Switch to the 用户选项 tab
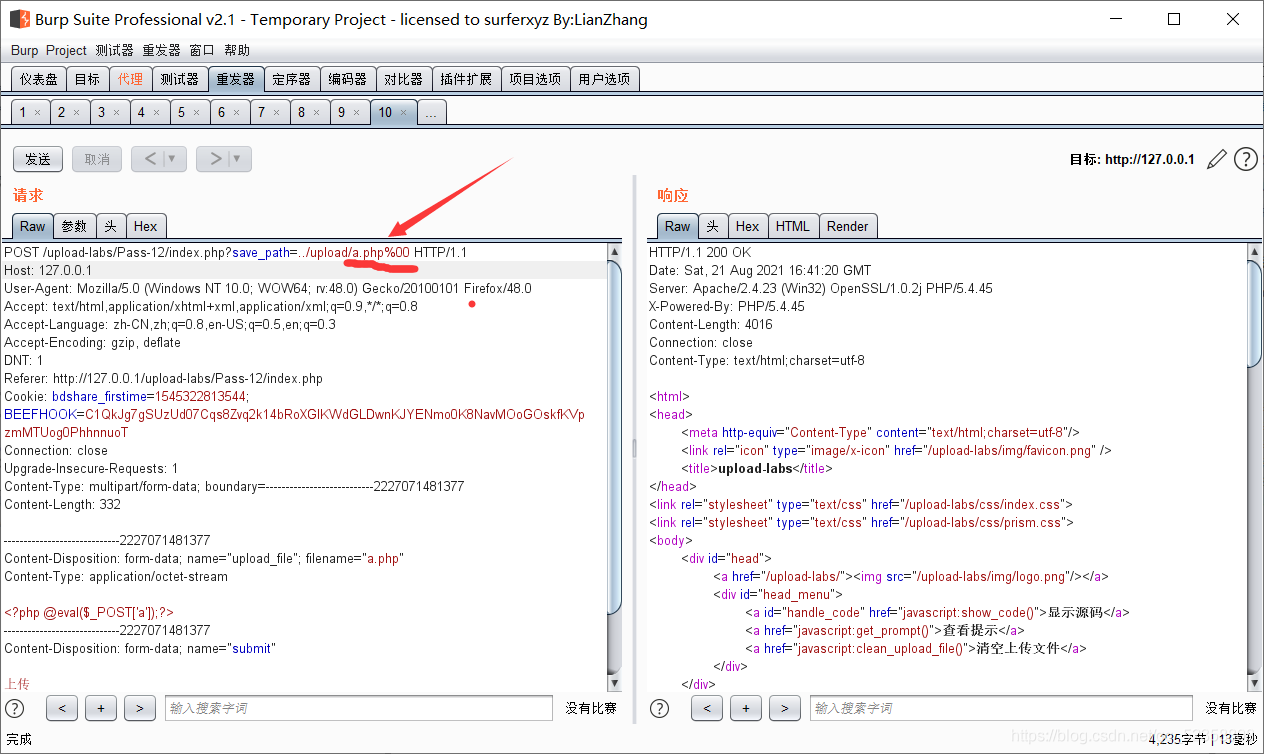Image resolution: width=1264 pixels, height=754 pixels. pyautogui.click(x=604, y=79)
